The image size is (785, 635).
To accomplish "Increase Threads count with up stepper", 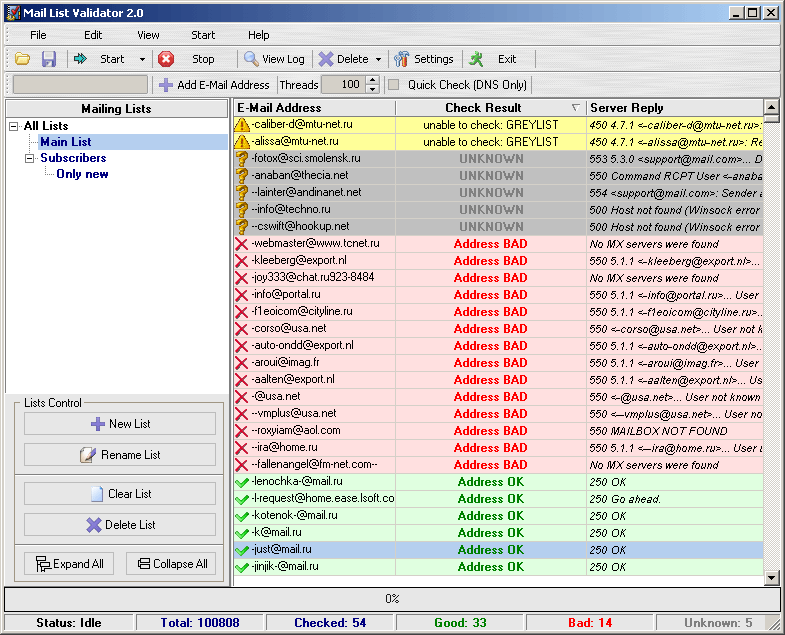I will coord(372,80).
